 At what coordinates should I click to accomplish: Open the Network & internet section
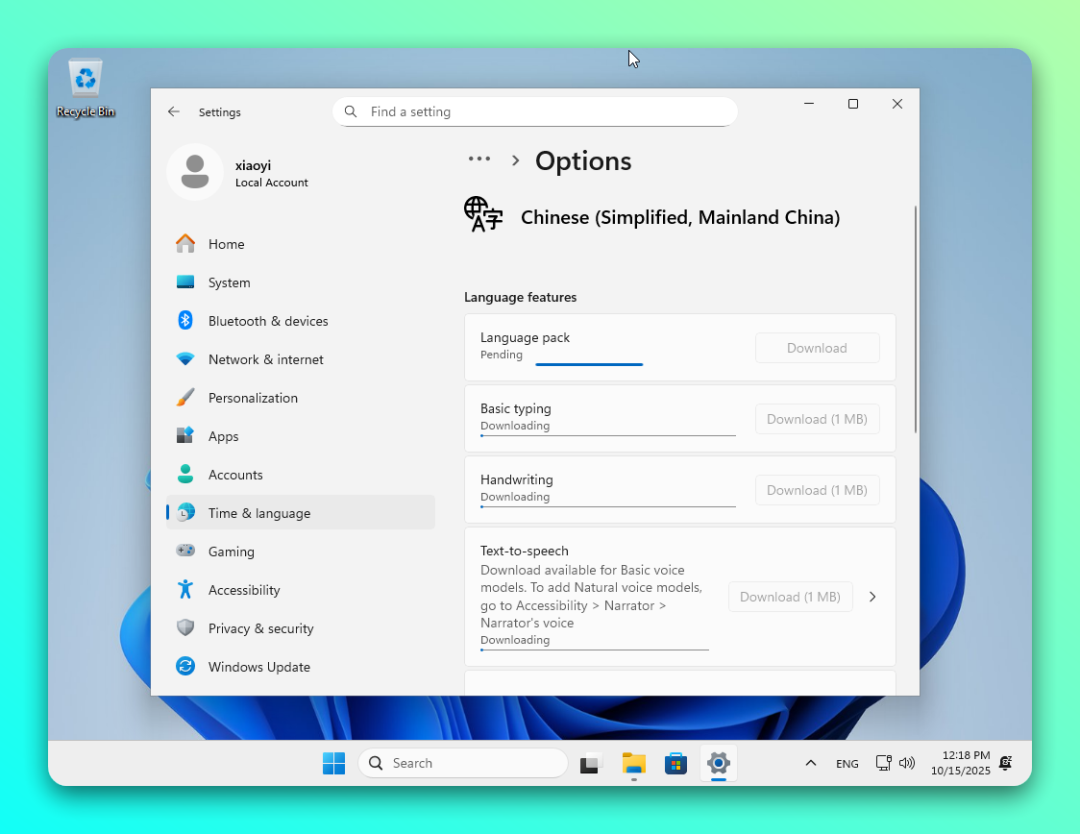tap(265, 360)
